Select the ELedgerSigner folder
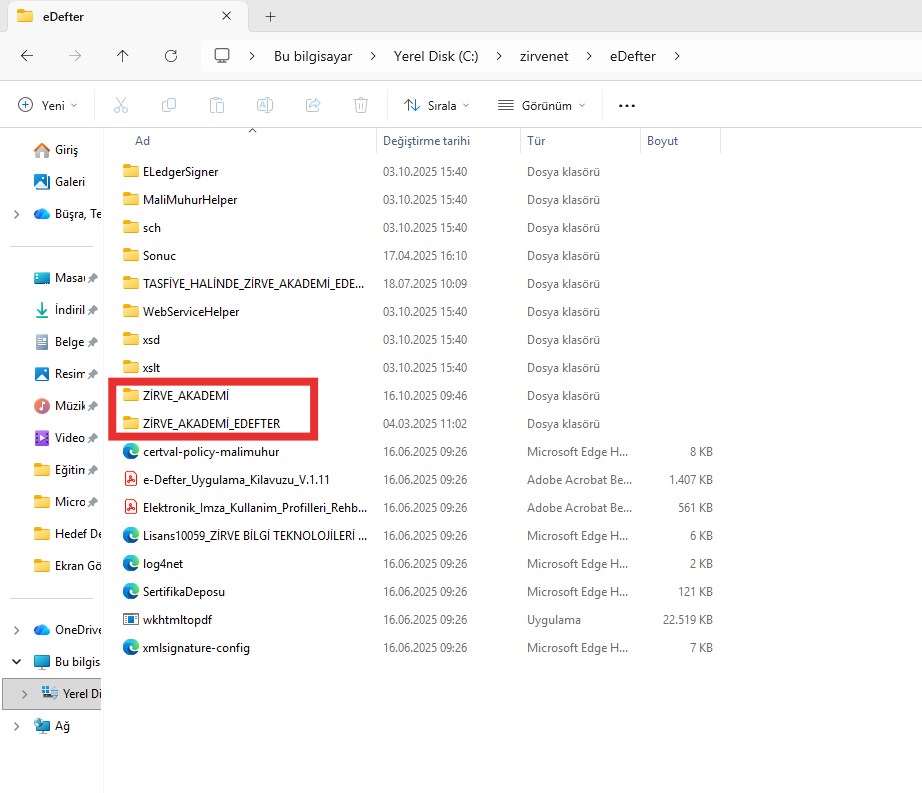Image resolution: width=922 pixels, height=793 pixels. [171, 172]
